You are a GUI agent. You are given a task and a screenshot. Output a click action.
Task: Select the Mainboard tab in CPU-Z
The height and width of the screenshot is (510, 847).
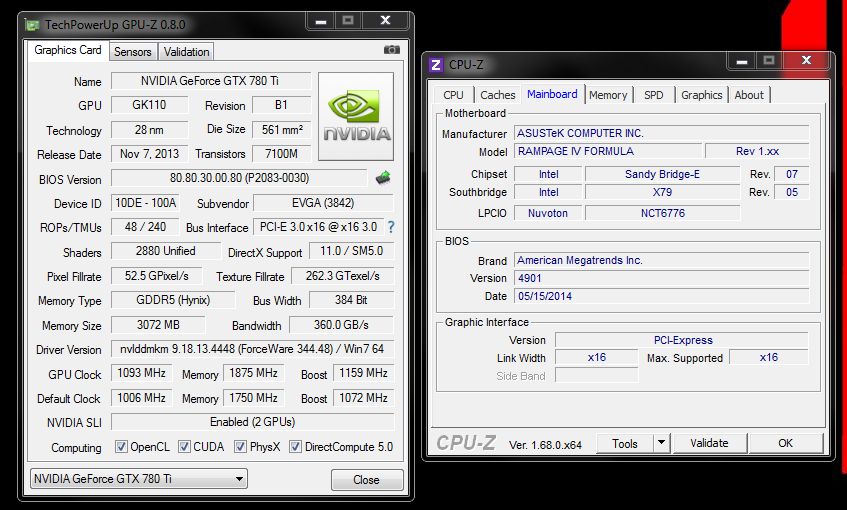552,94
